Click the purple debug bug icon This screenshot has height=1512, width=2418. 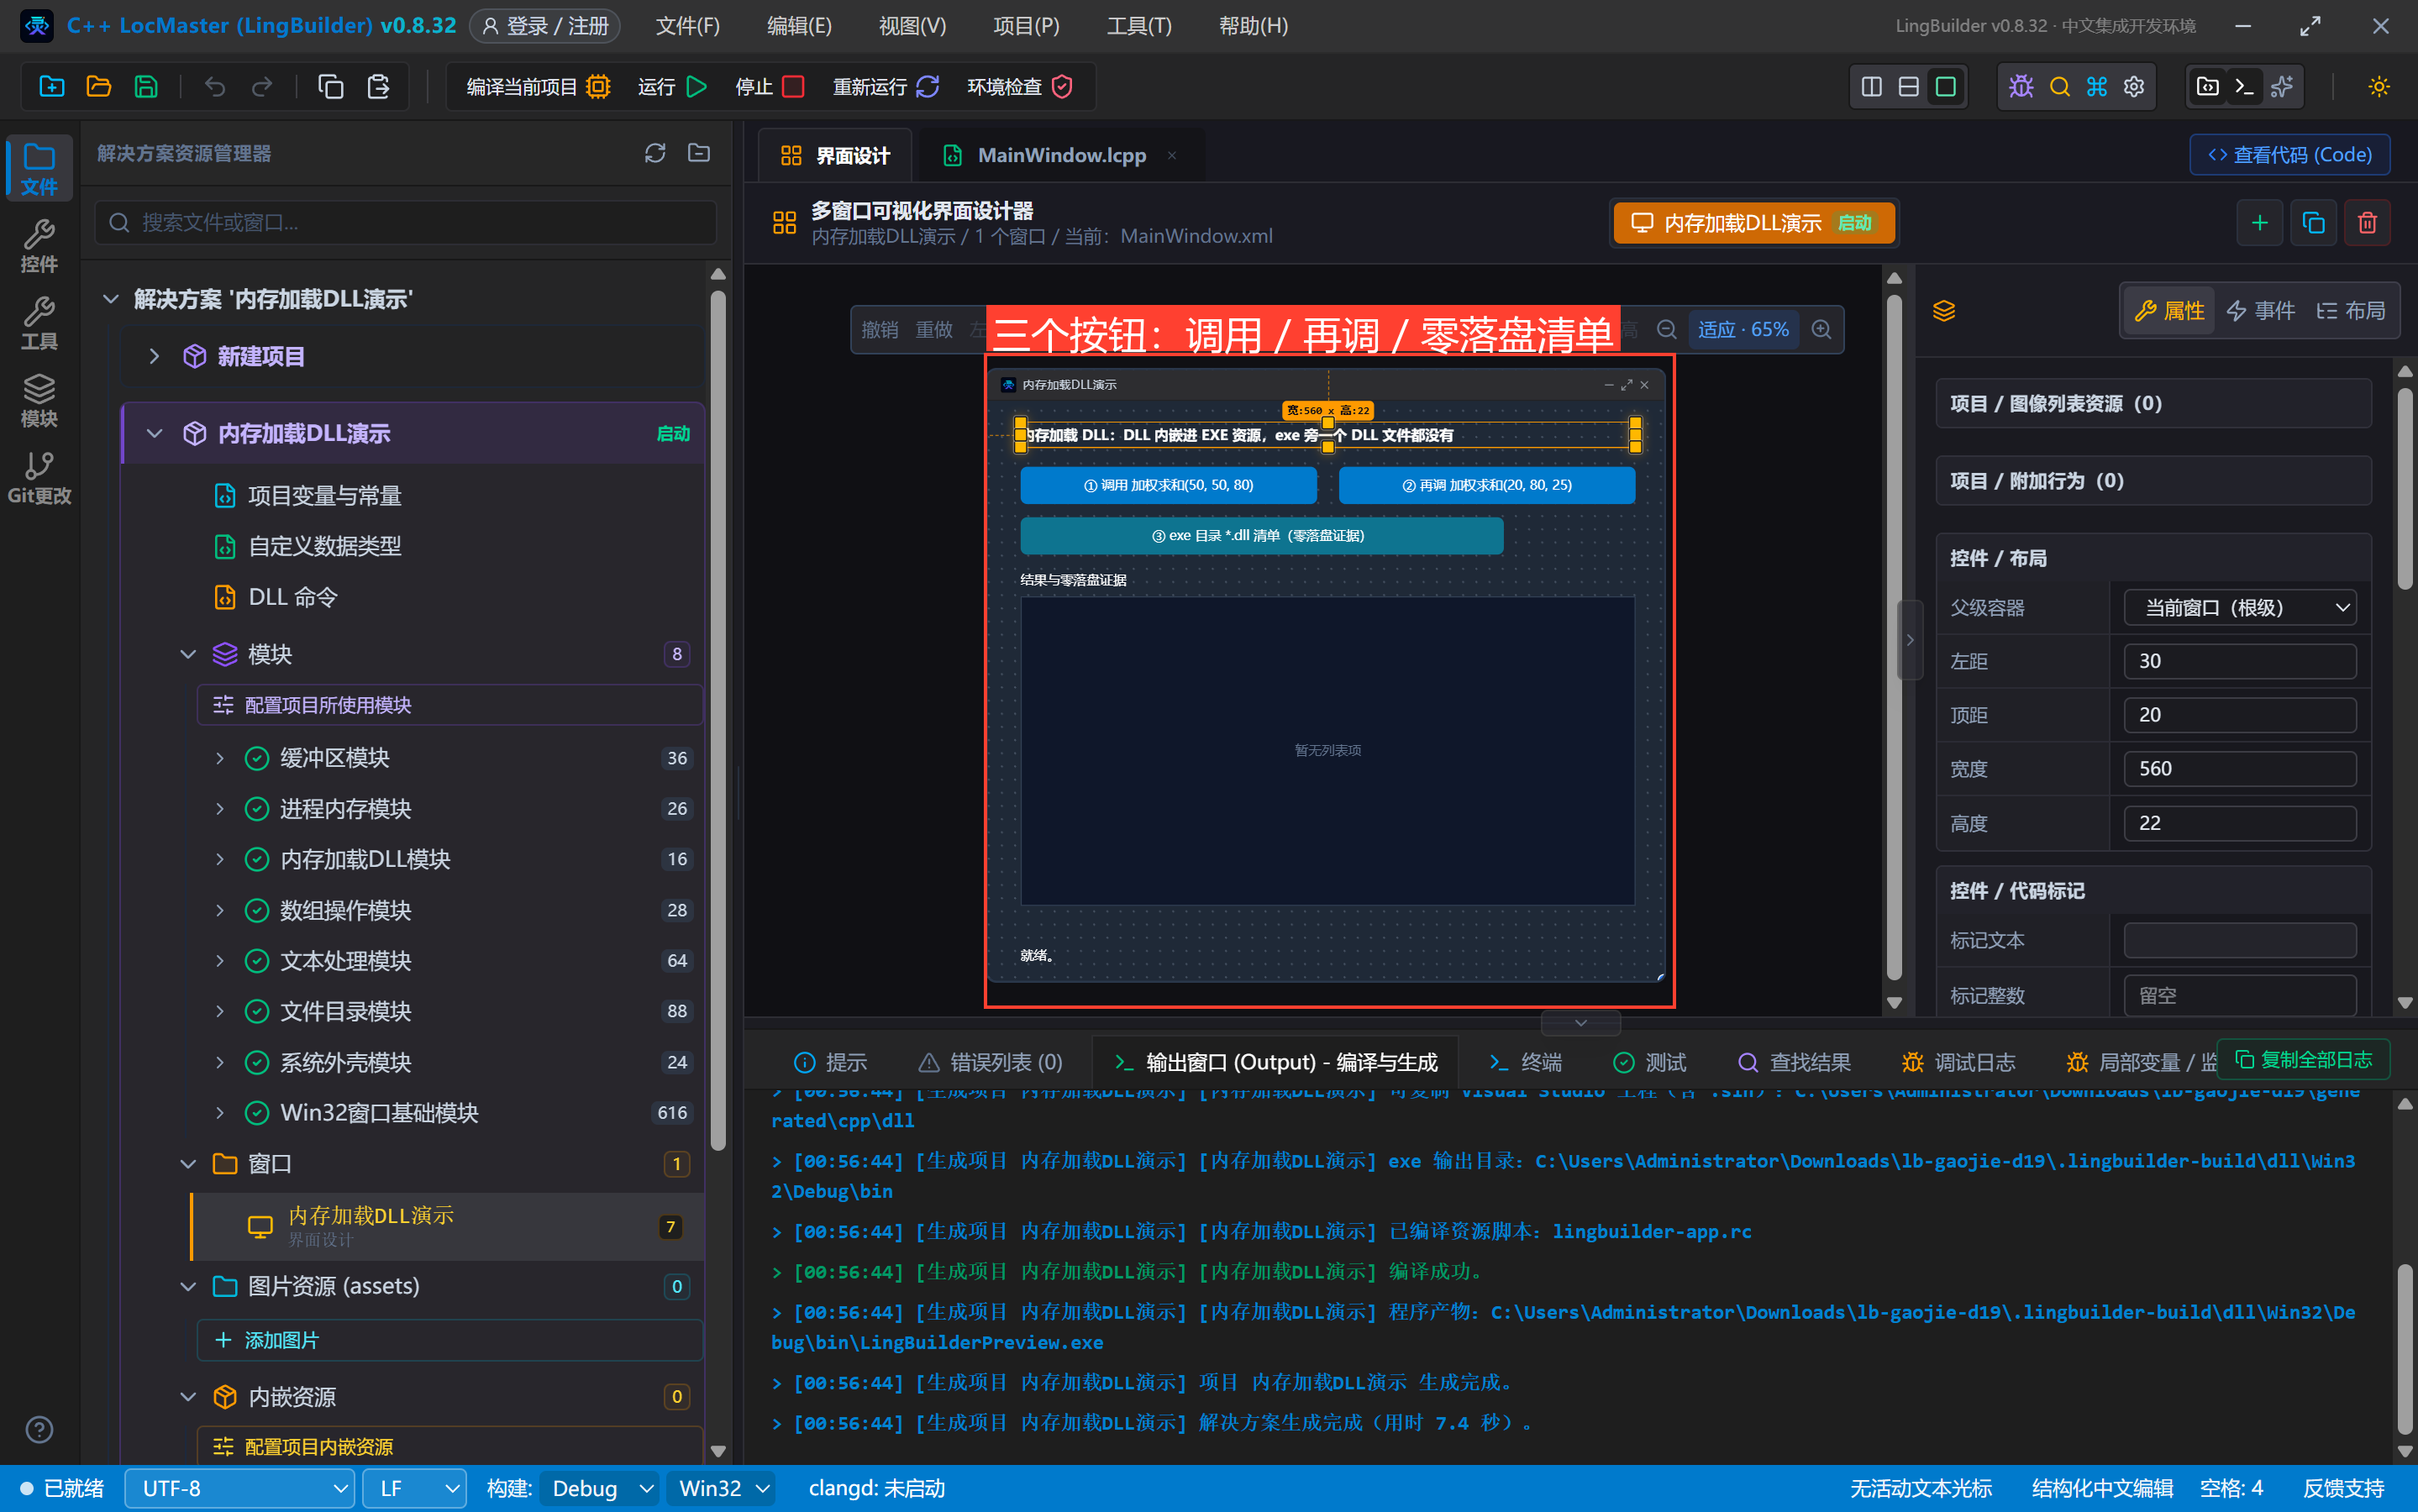coord(2021,87)
